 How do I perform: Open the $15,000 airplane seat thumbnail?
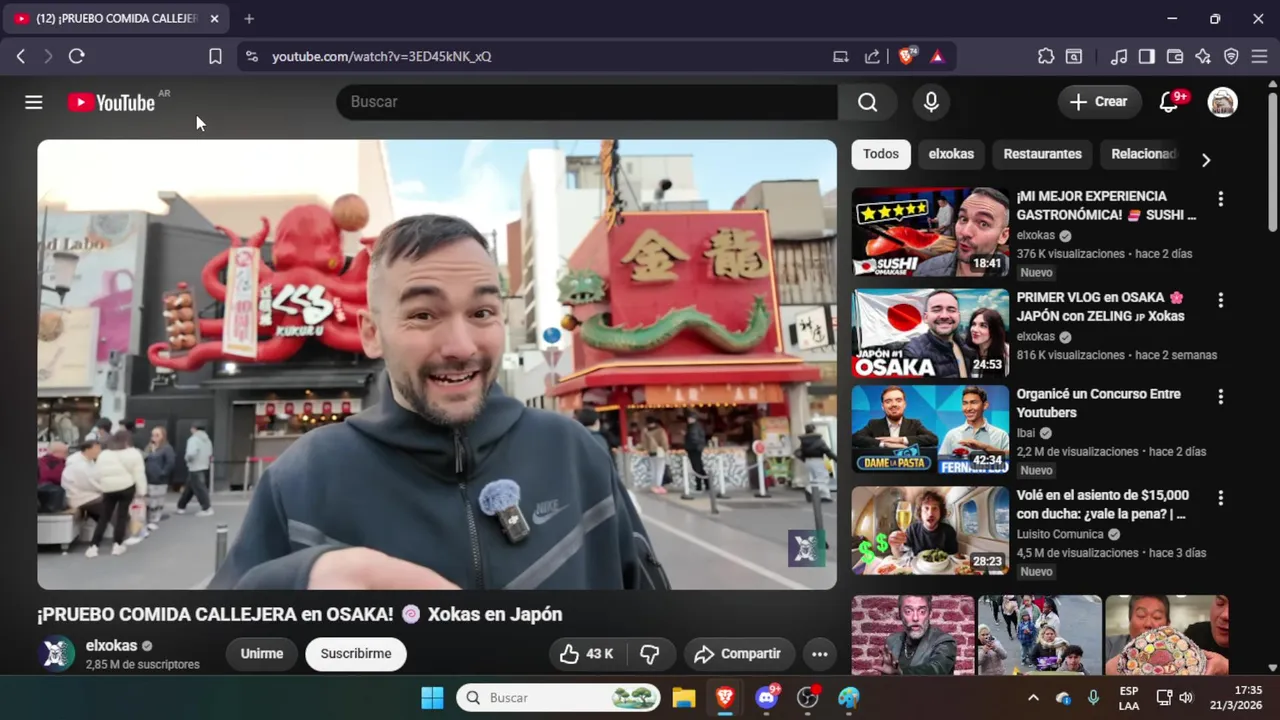coord(930,531)
